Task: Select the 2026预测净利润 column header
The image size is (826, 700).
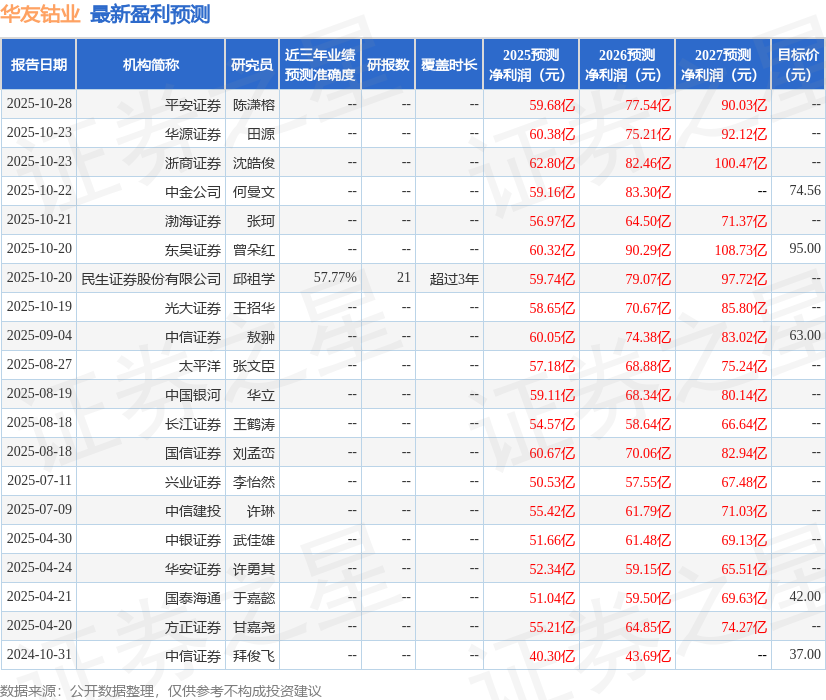Action: 628,63
